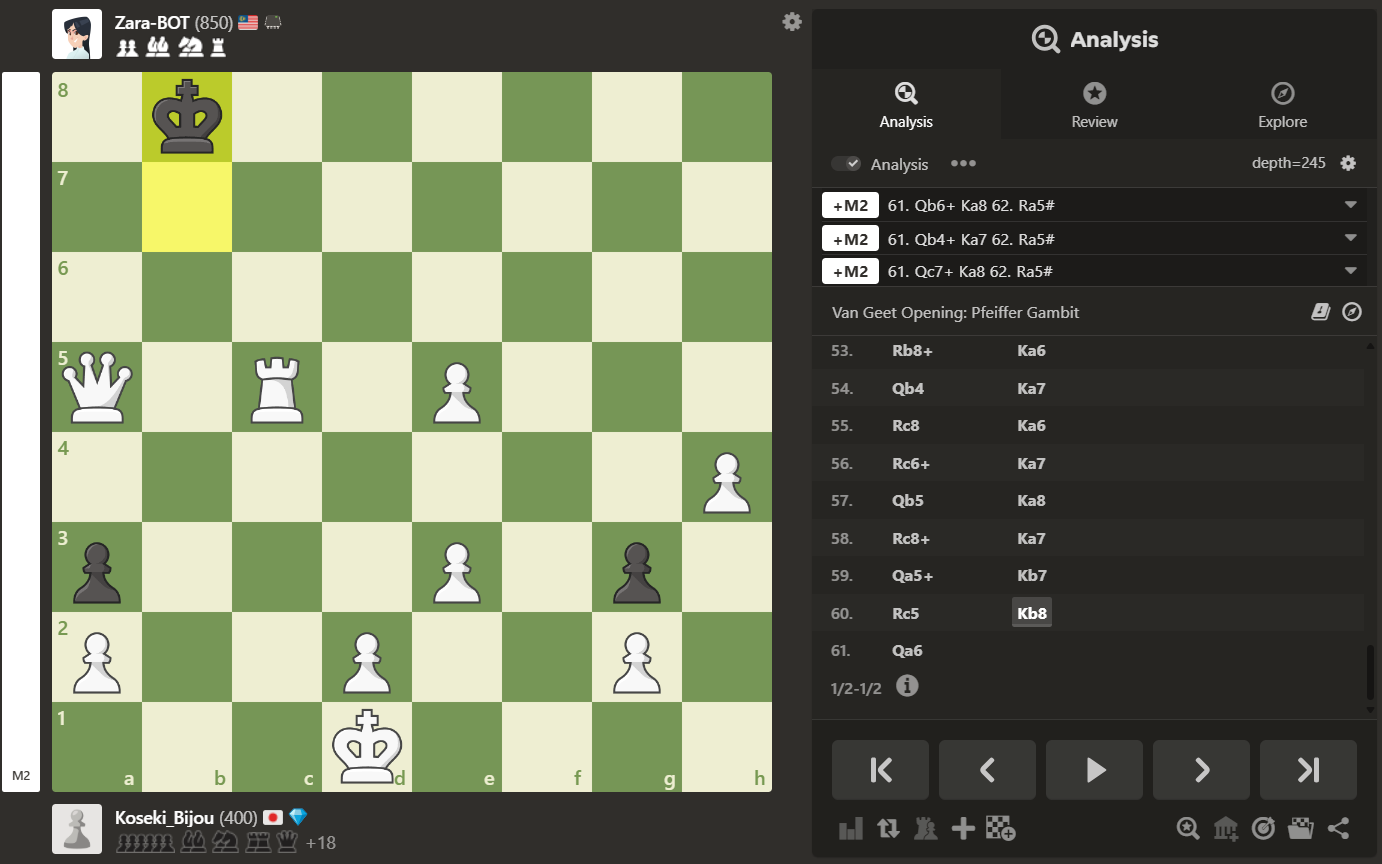This screenshot has width=1382, height=864.
Task: Click the Analysis header magnifier icon
Action: pos(1046,39)
